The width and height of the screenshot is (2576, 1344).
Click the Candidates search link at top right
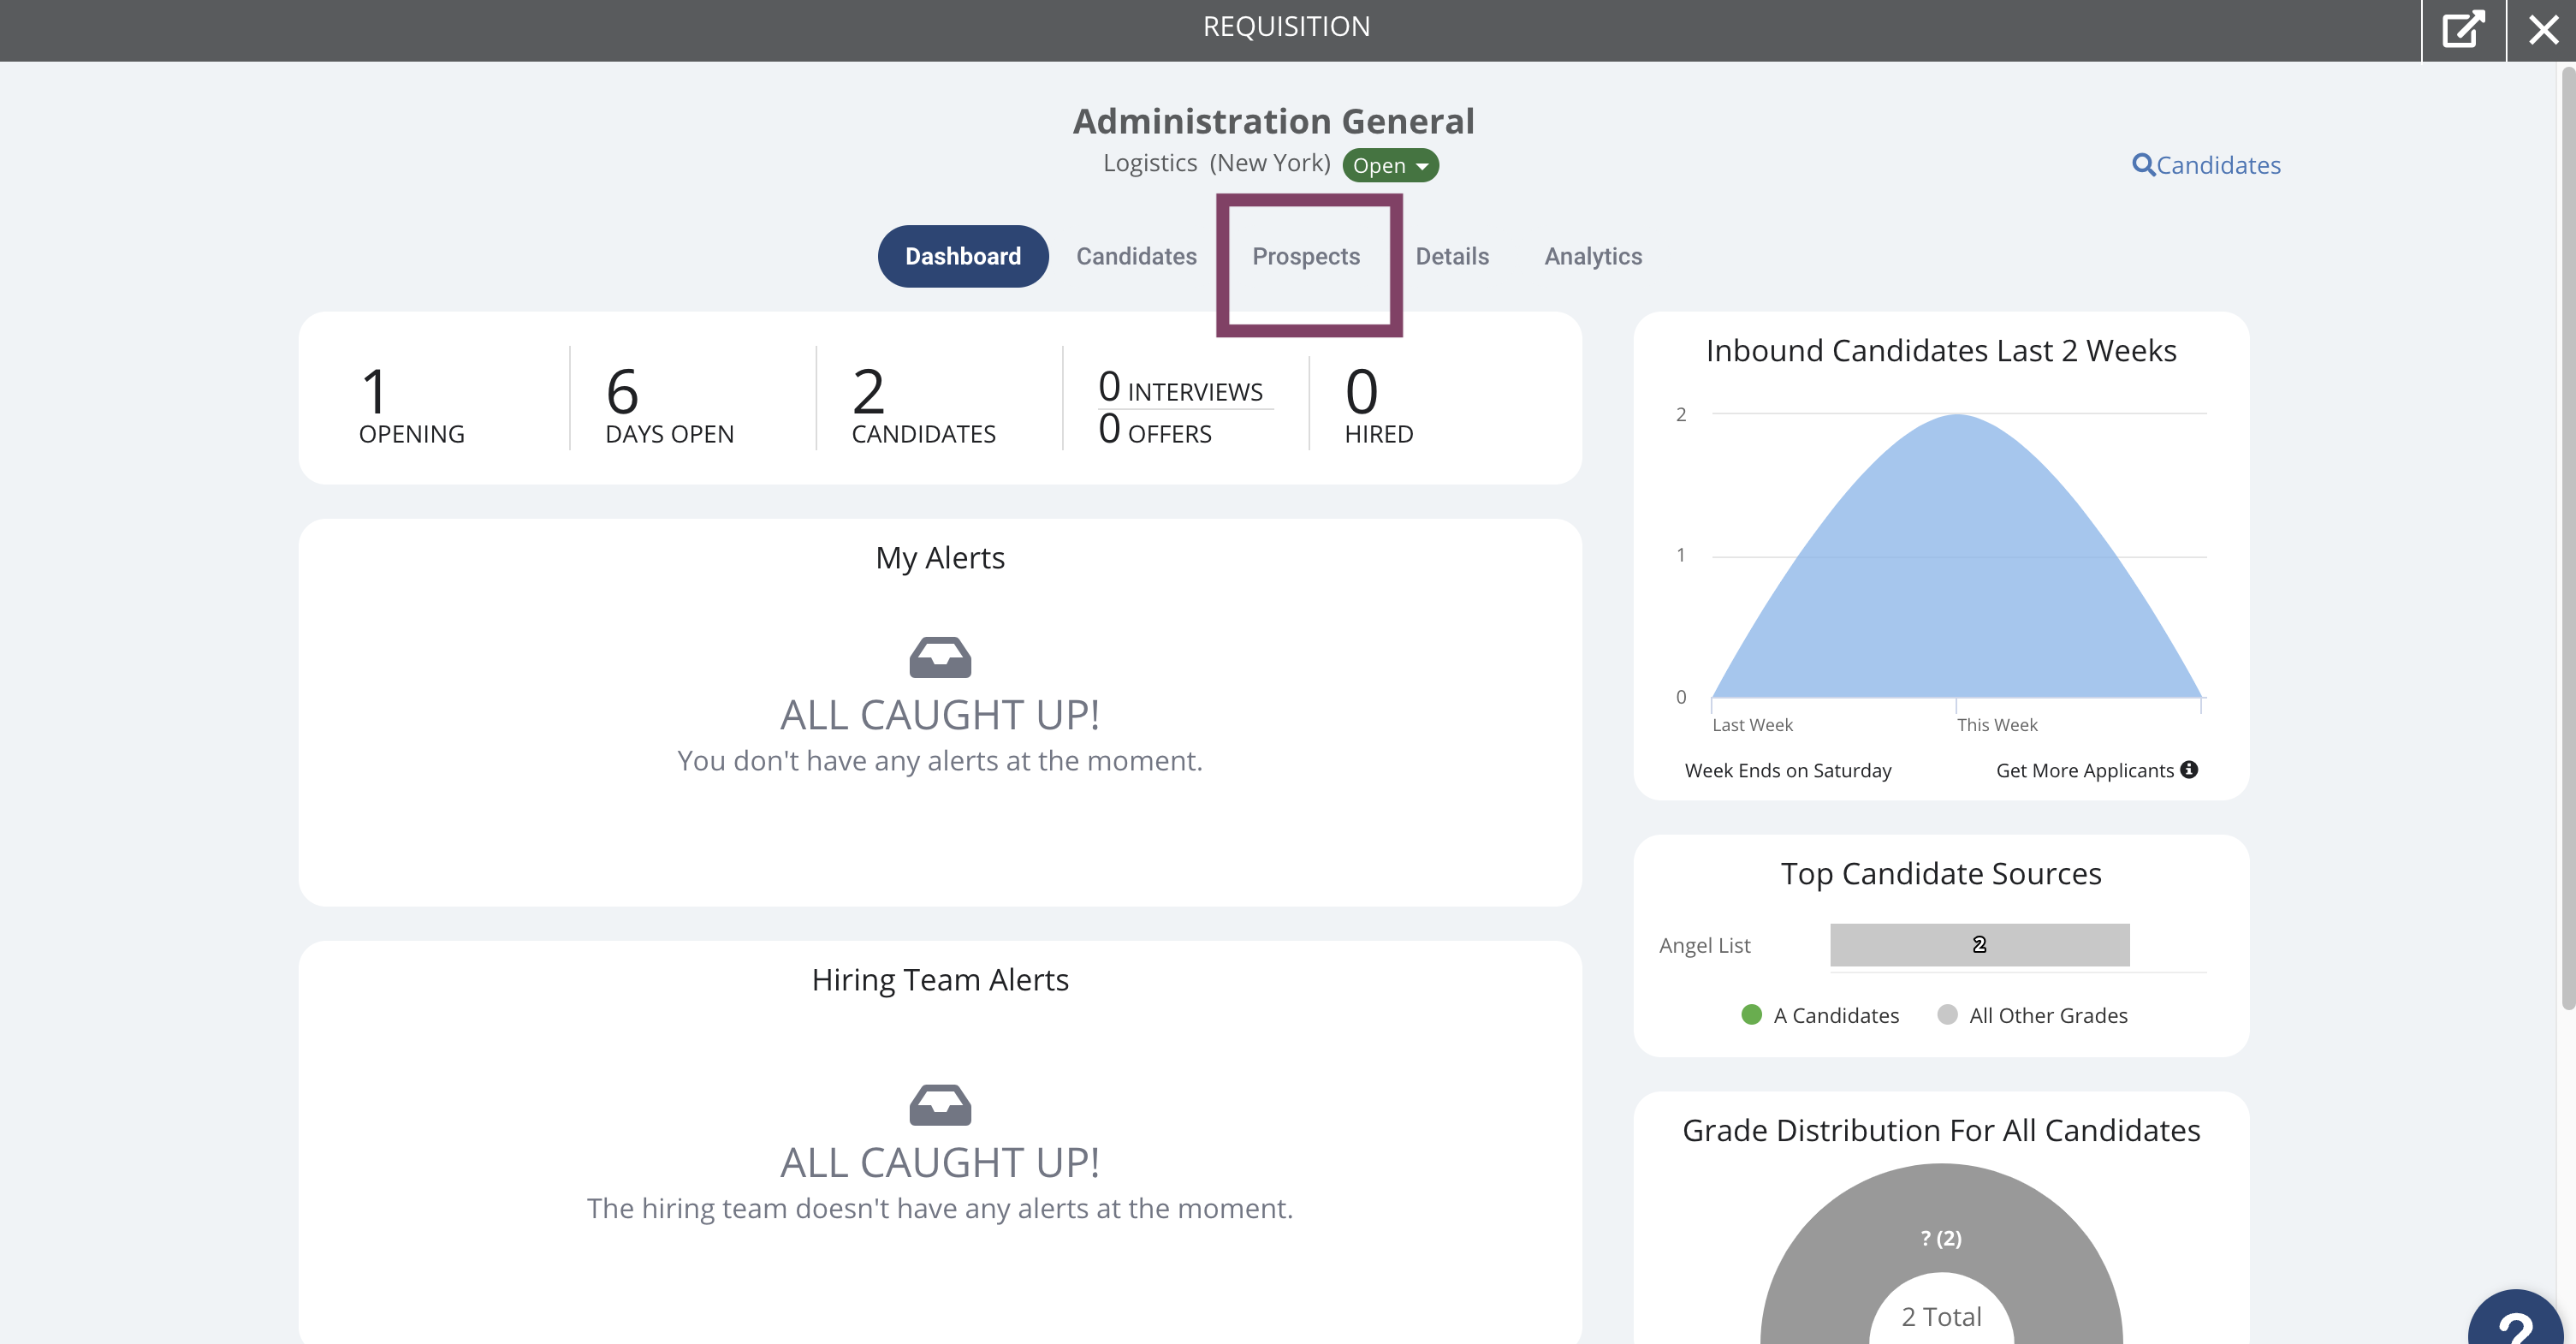click(2207, 165)
